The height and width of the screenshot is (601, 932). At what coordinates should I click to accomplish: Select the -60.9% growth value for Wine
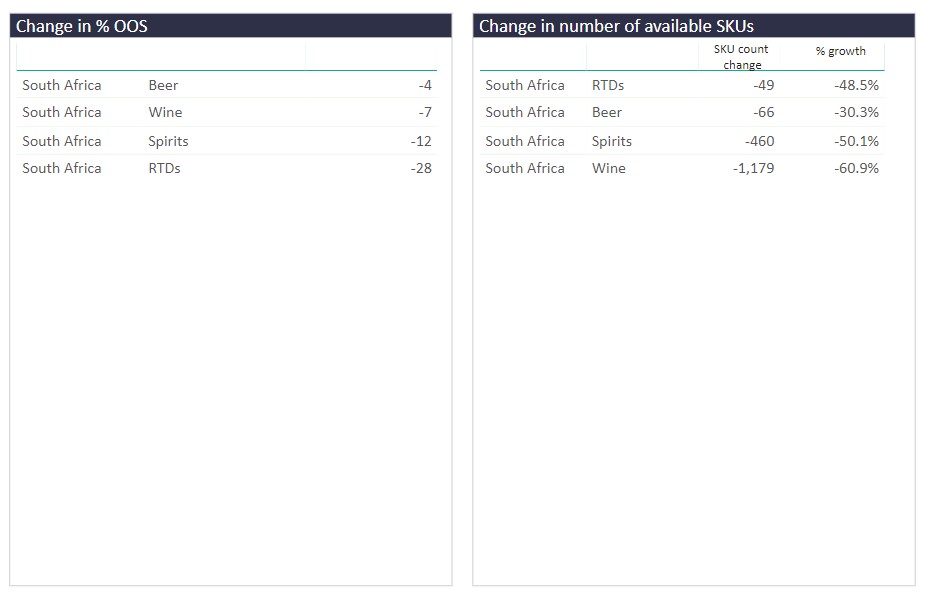tap(856, 168)
